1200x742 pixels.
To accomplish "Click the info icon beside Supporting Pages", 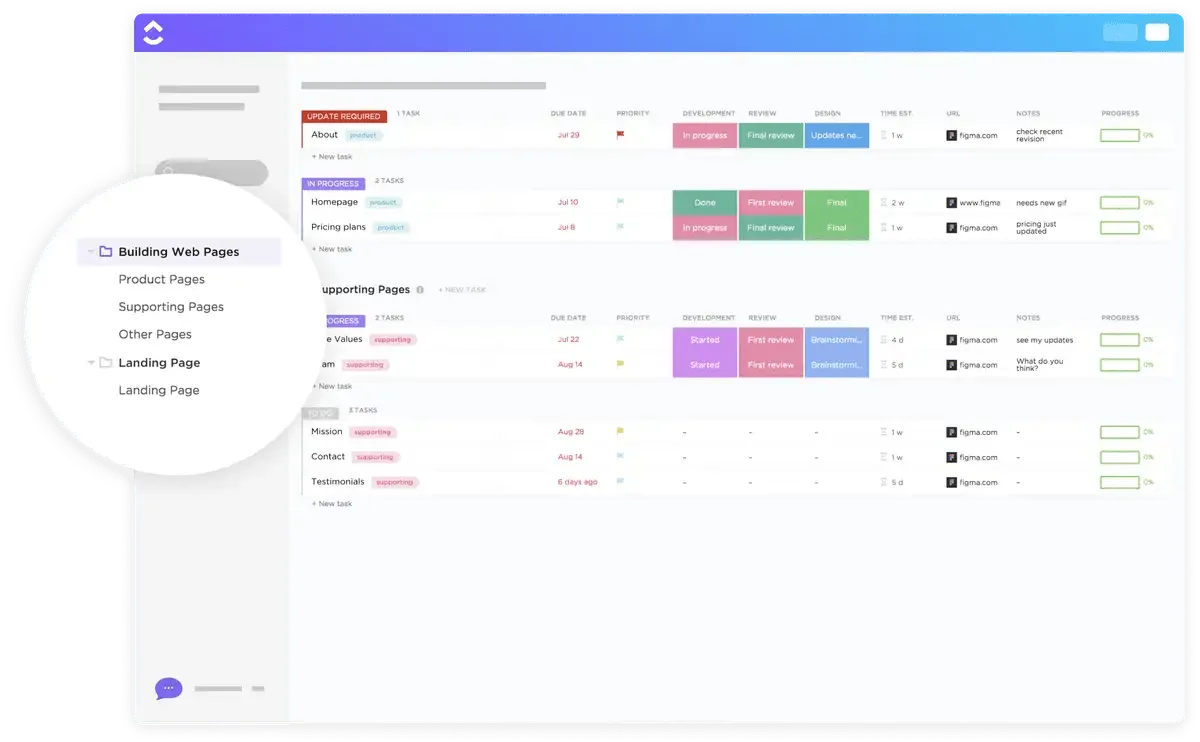I will (x=420, y=290).
